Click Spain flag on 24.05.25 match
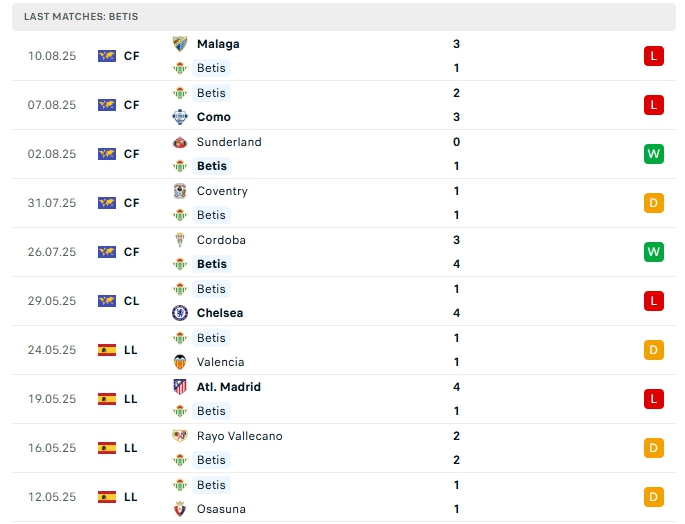 click(x=107, y=350)
